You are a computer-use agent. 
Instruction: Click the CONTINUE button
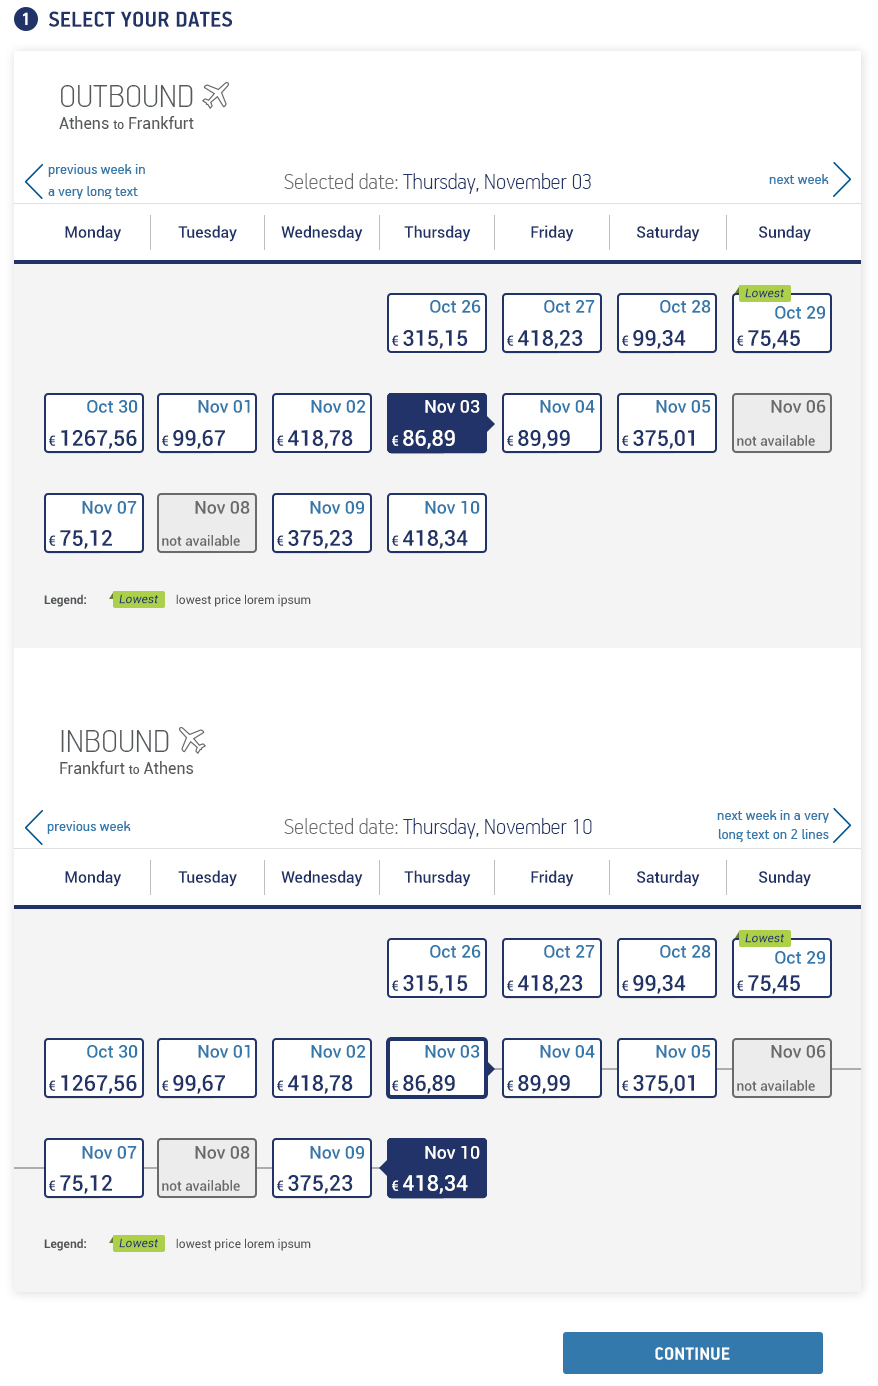[693, 1353]
